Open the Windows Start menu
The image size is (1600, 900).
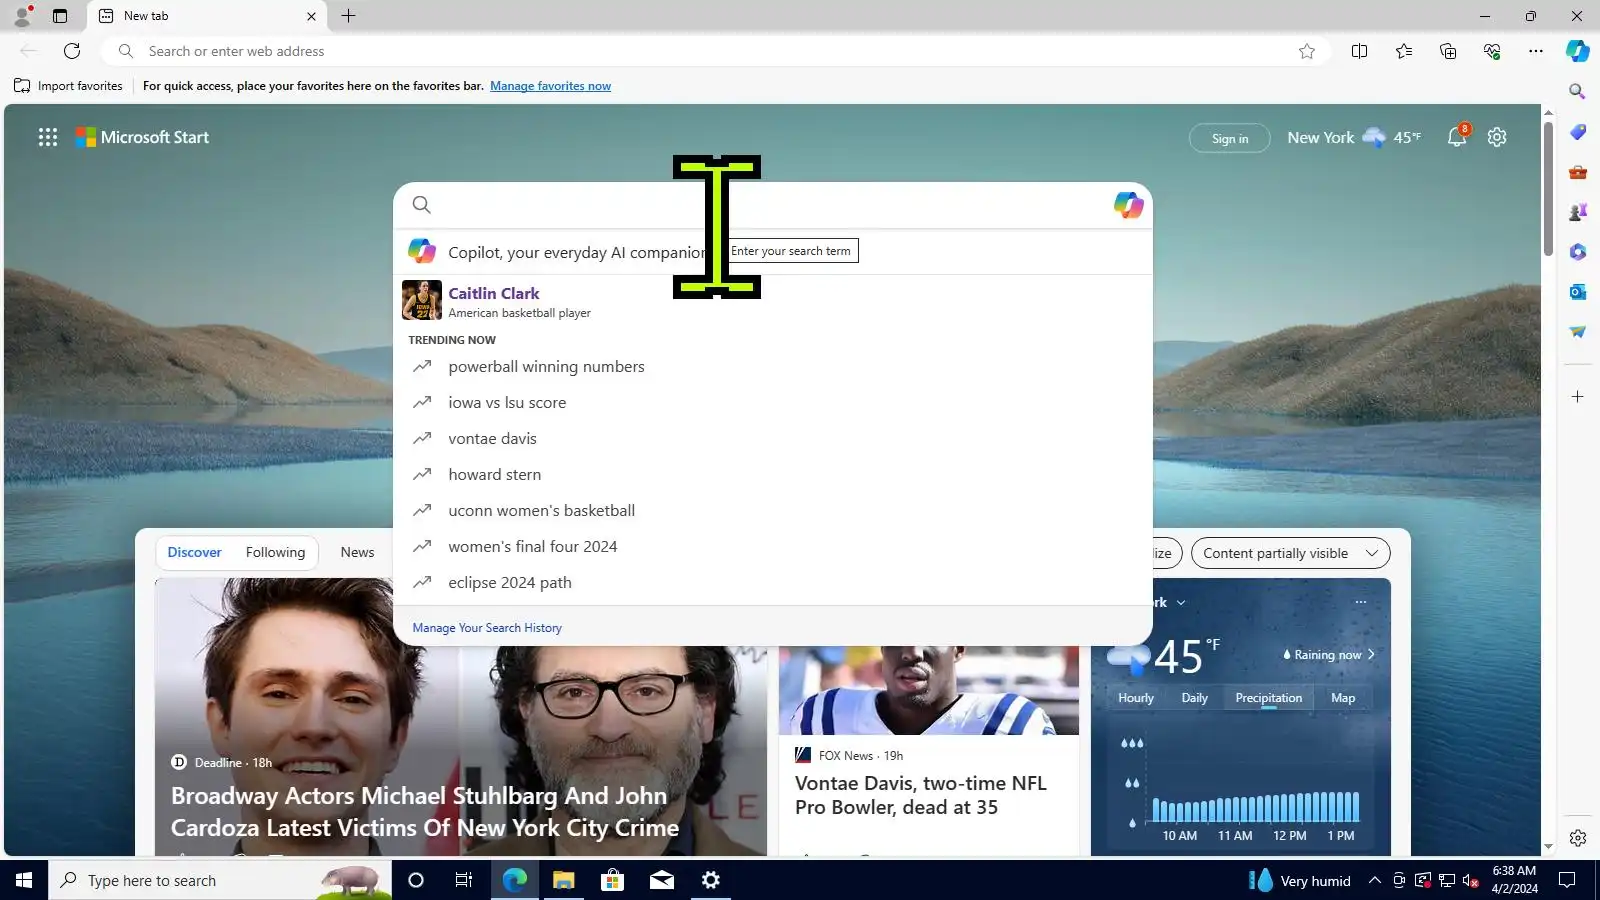[x=24, y=880]
